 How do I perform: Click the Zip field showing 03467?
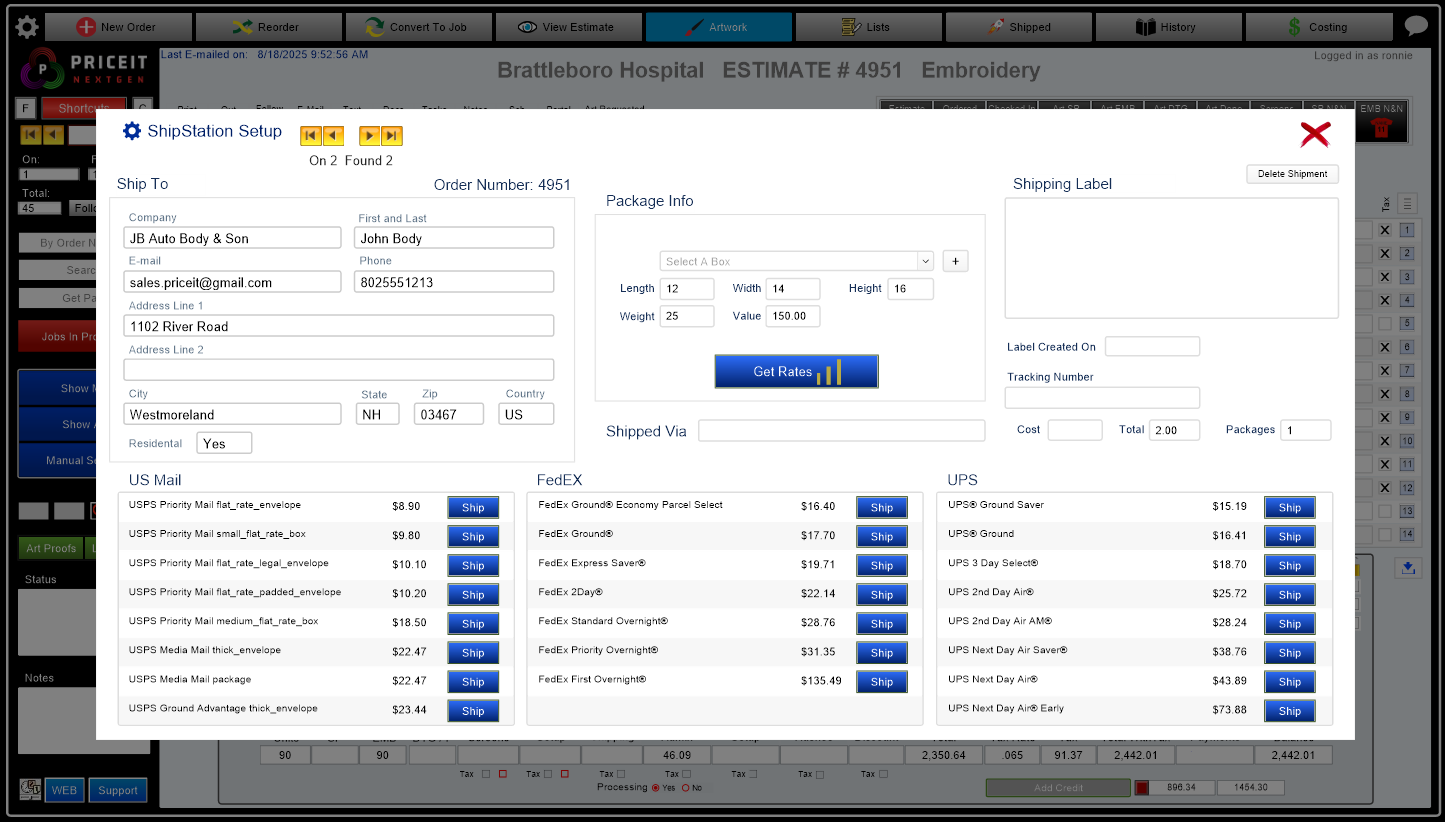click(x=449, y=414)
